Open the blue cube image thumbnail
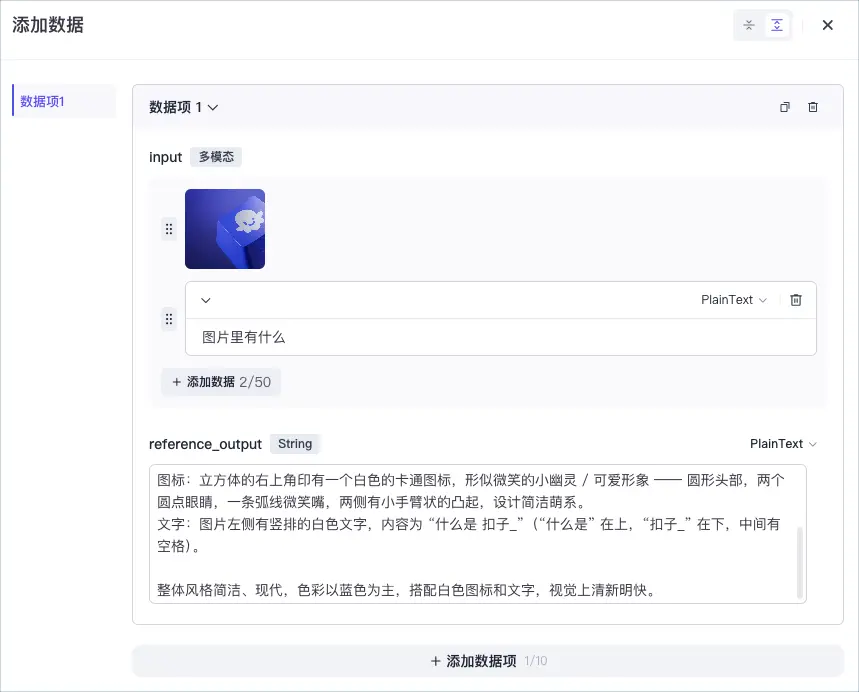The height and width of the screenshot is (692, 859). point(225,229)
